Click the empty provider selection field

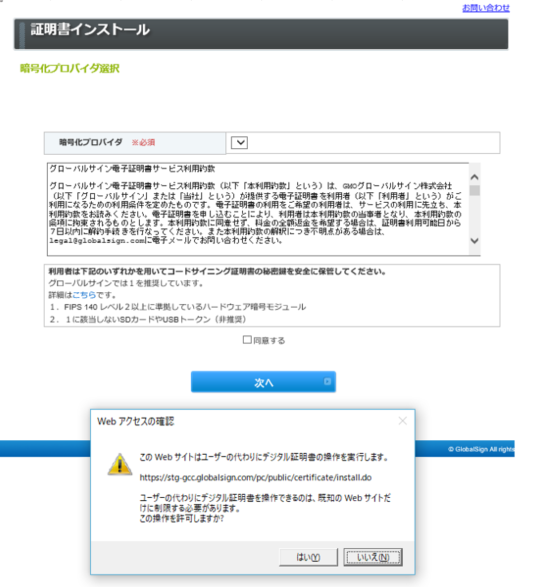(363, 143)
